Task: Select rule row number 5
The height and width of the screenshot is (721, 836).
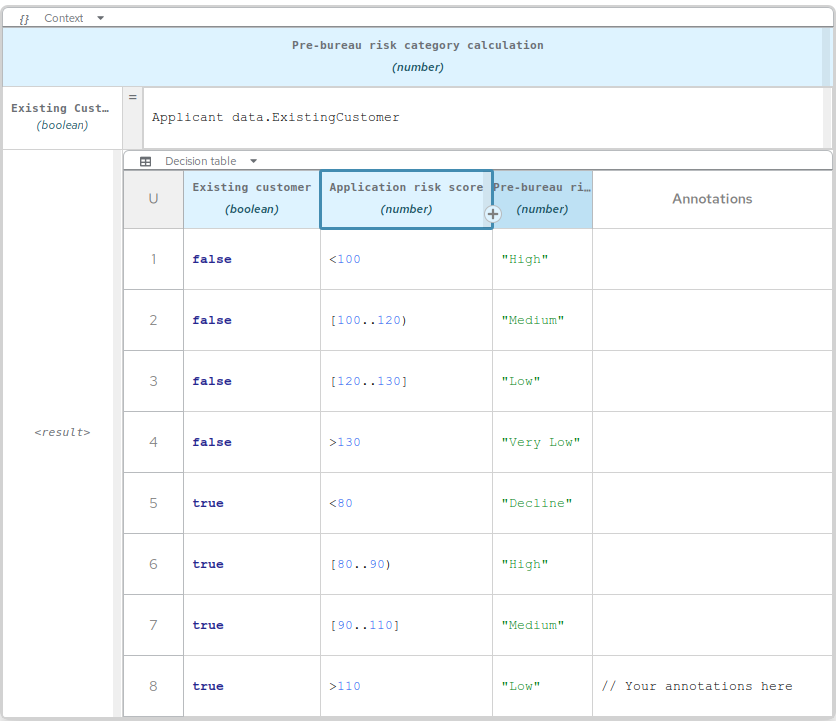Action: [154, 503]
